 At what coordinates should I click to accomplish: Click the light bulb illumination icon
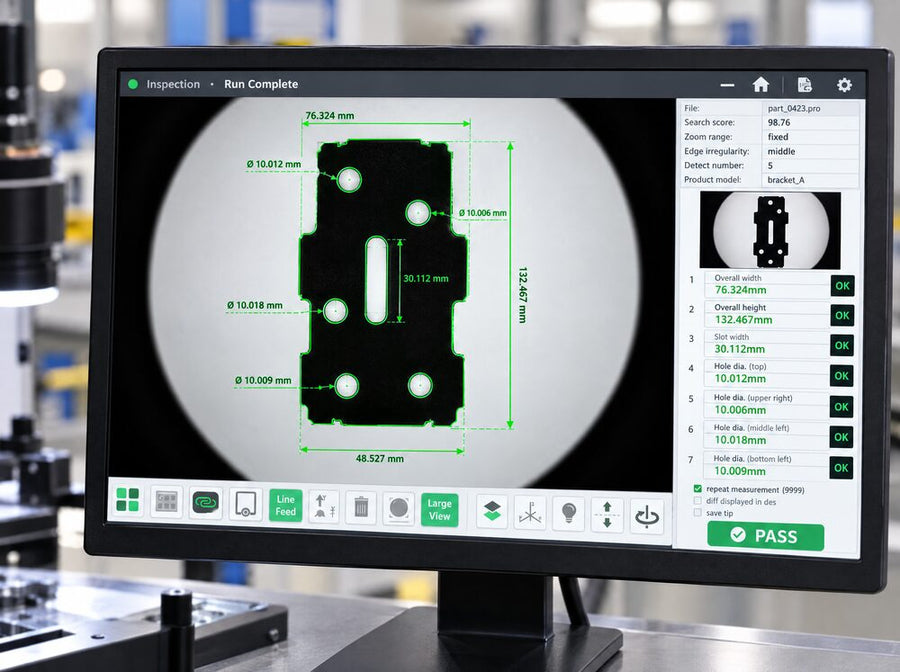568,514
